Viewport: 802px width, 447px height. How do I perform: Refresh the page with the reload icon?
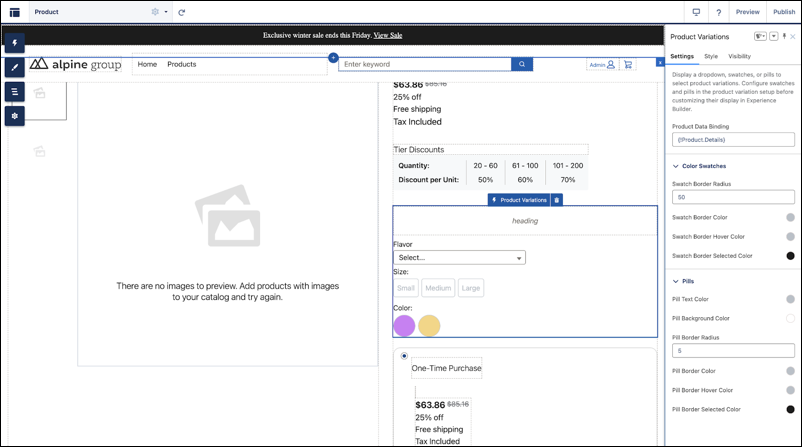tap(182, 12)
